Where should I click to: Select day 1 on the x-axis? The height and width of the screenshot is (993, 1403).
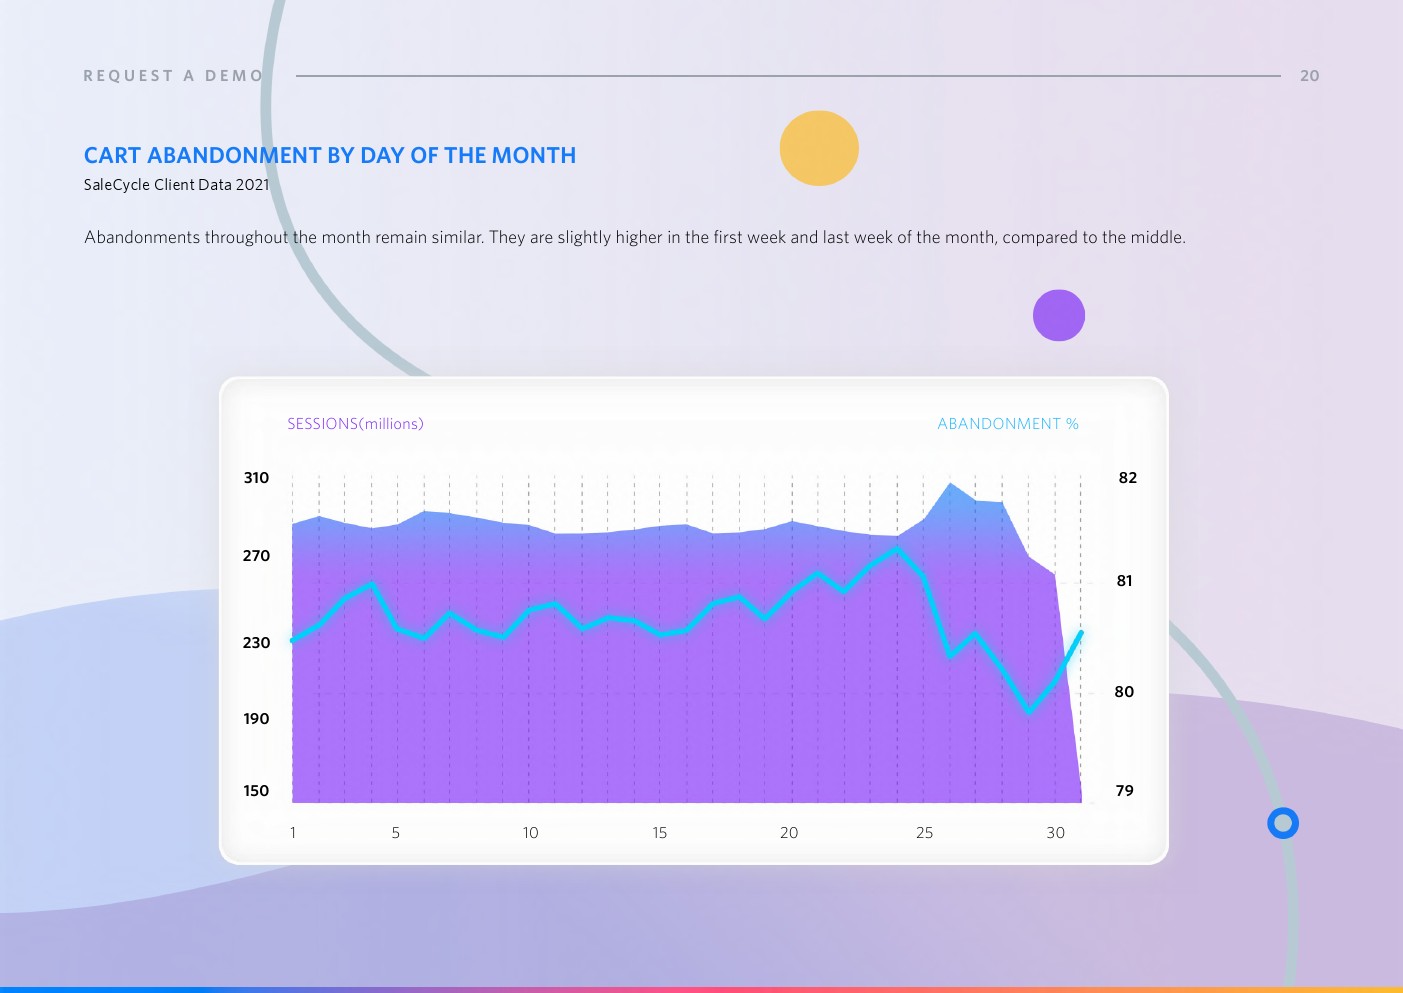click(293, 833)
